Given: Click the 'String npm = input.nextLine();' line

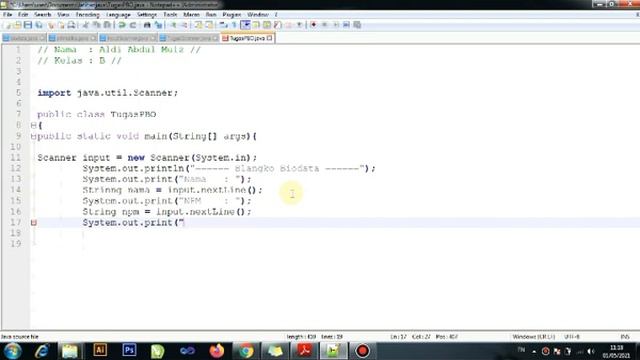Looking at the screenshot, I should pos(167,212).
